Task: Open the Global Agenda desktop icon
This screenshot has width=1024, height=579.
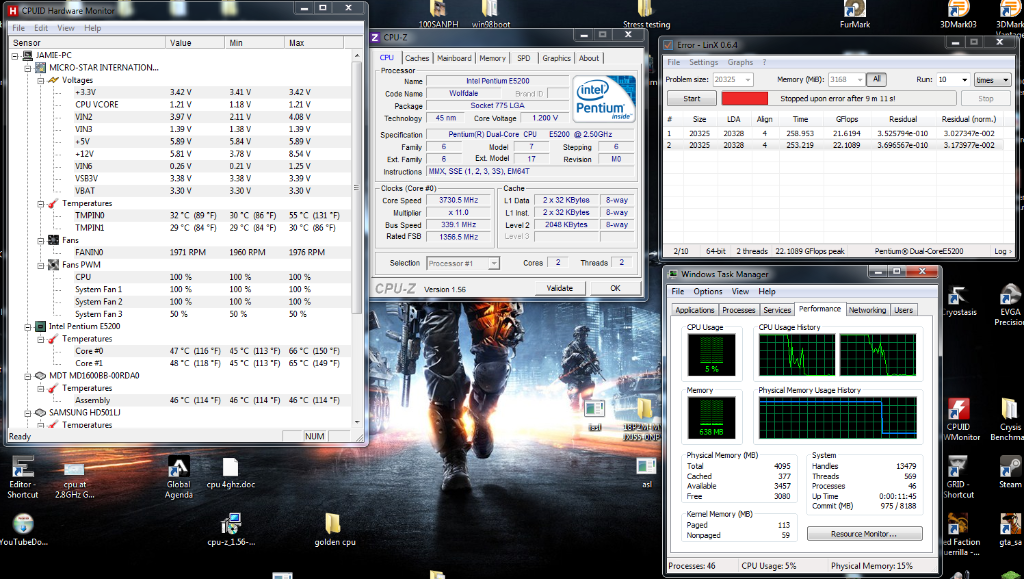Action: tap(178, 477)
